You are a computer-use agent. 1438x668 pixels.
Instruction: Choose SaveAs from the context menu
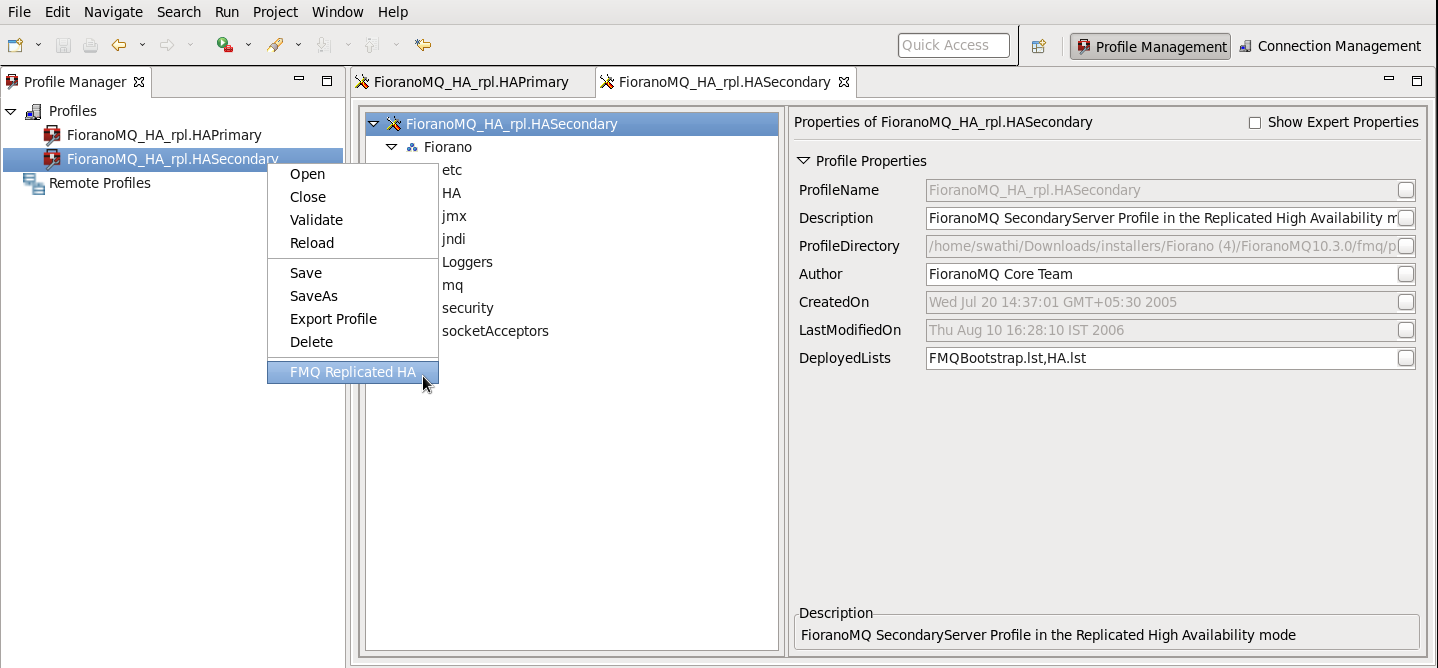coord(353,296)
